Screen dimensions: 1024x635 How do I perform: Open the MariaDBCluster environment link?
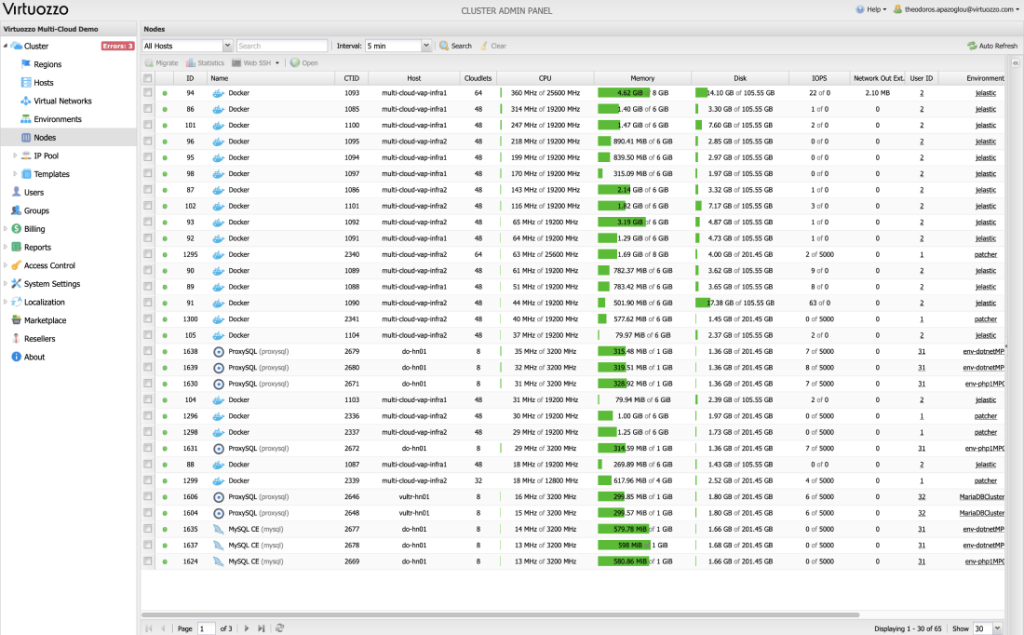pyautogui.click(x=985, y=497)
